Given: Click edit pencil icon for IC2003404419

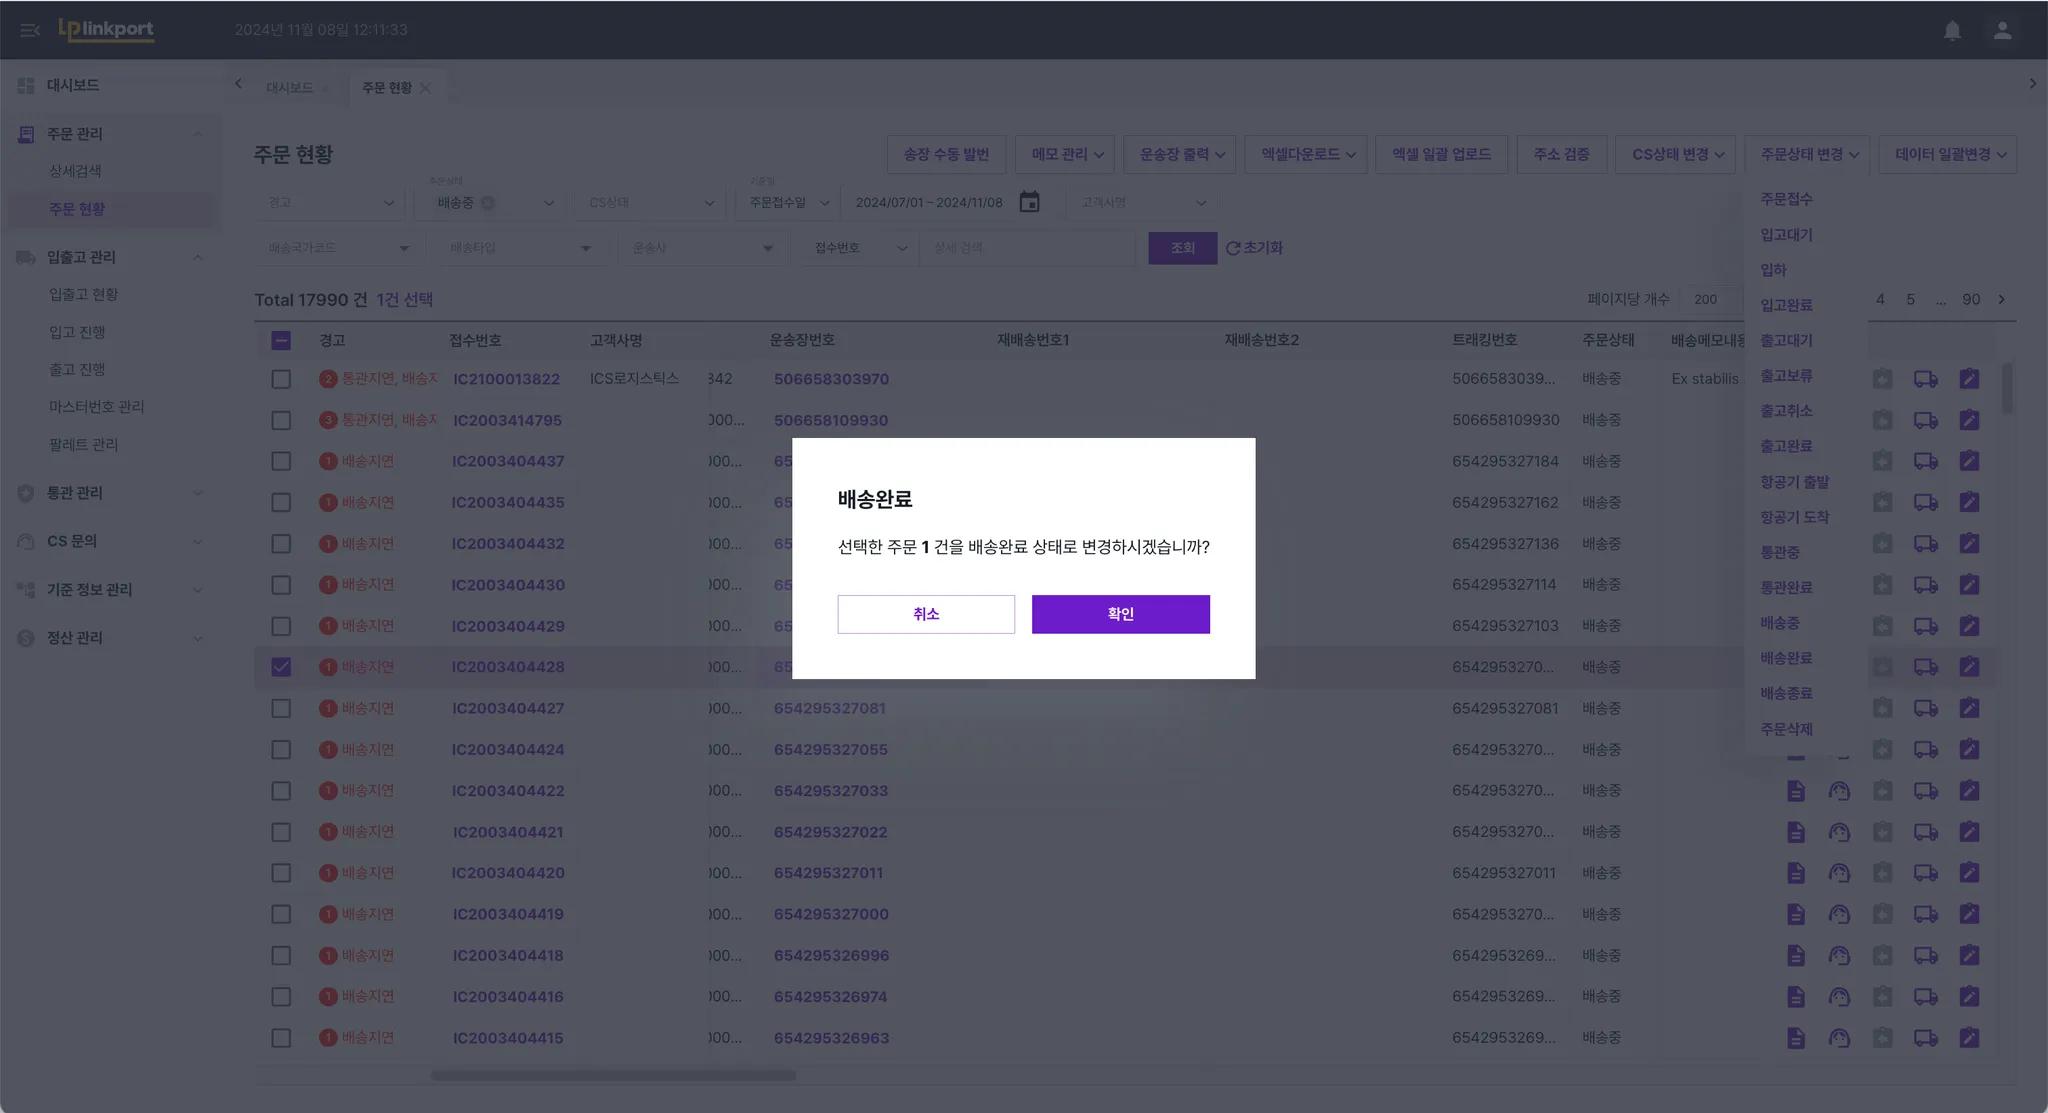Looking at the screenshot, I should pyautogui.click(x=1969, y=914).
